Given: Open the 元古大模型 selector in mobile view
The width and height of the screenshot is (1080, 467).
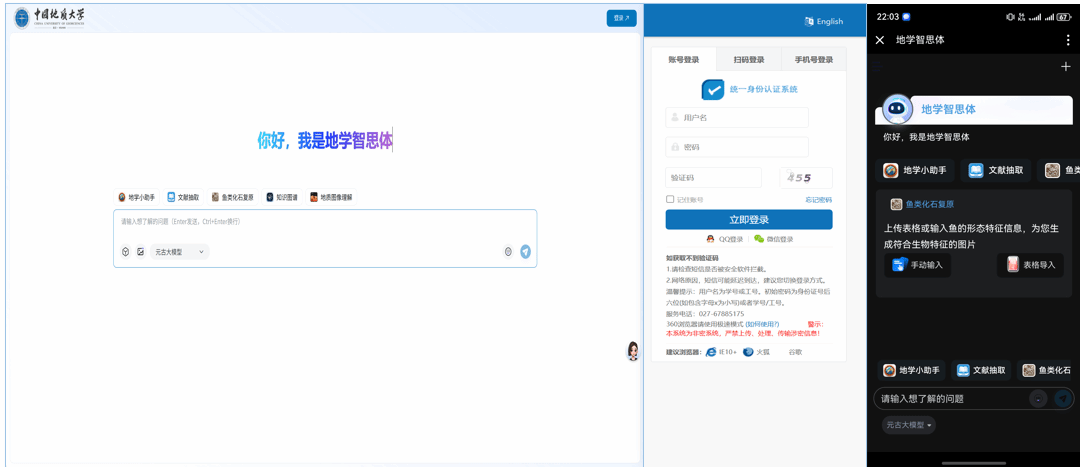Looking at the screenshot, I should (909, 425).
